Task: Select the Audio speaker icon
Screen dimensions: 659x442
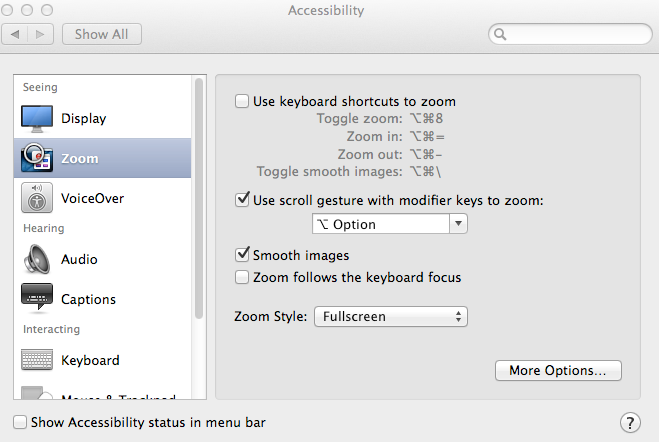Action: pos(37,259)
